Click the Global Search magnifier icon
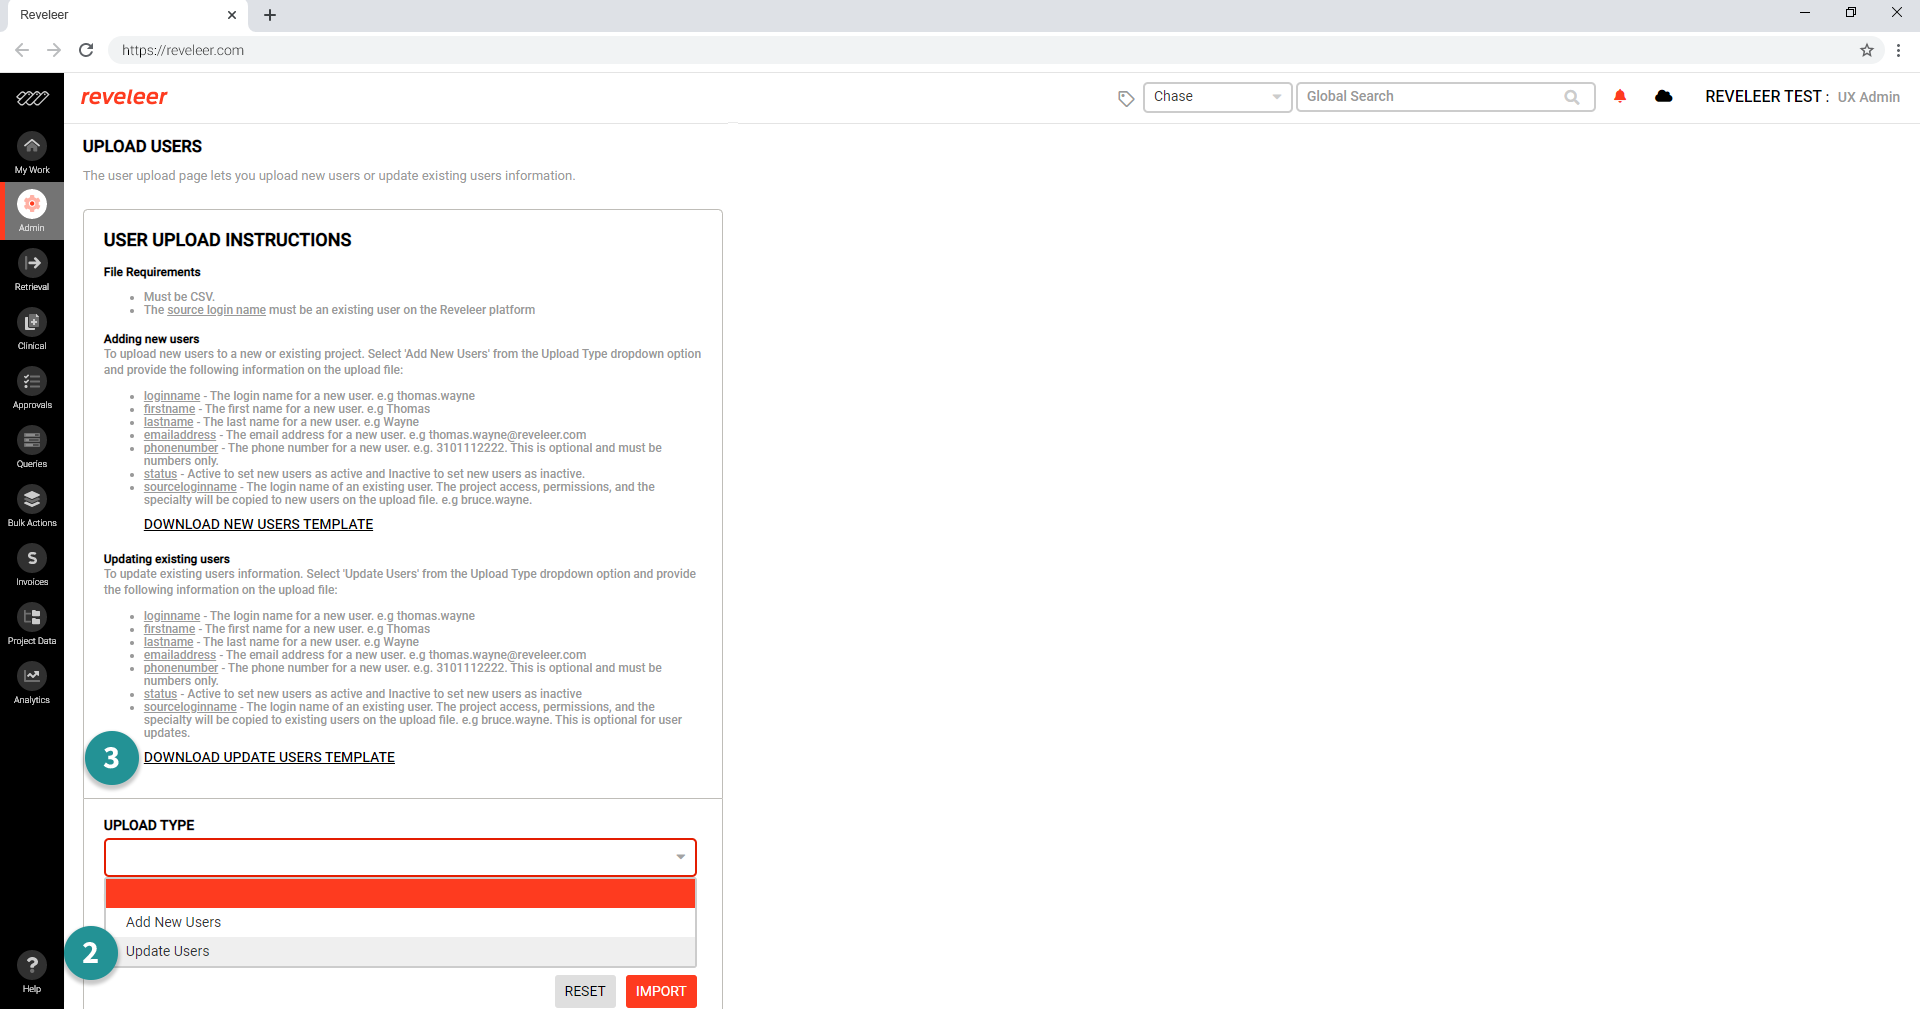The width and height of the screenshot is (1920, 1009). 1572,97
